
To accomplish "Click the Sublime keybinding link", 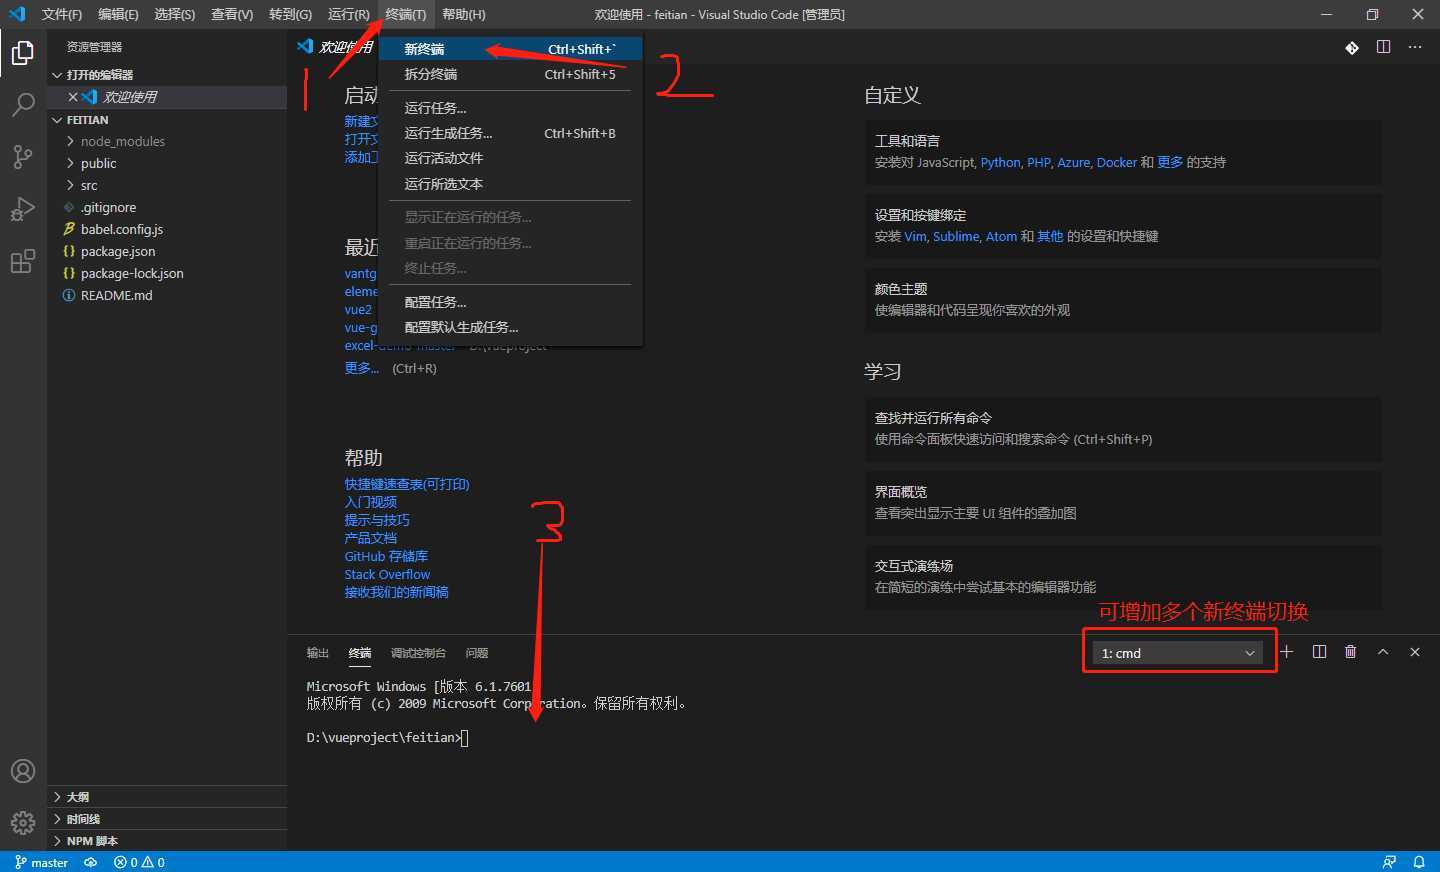I will (x=956, y=236).
